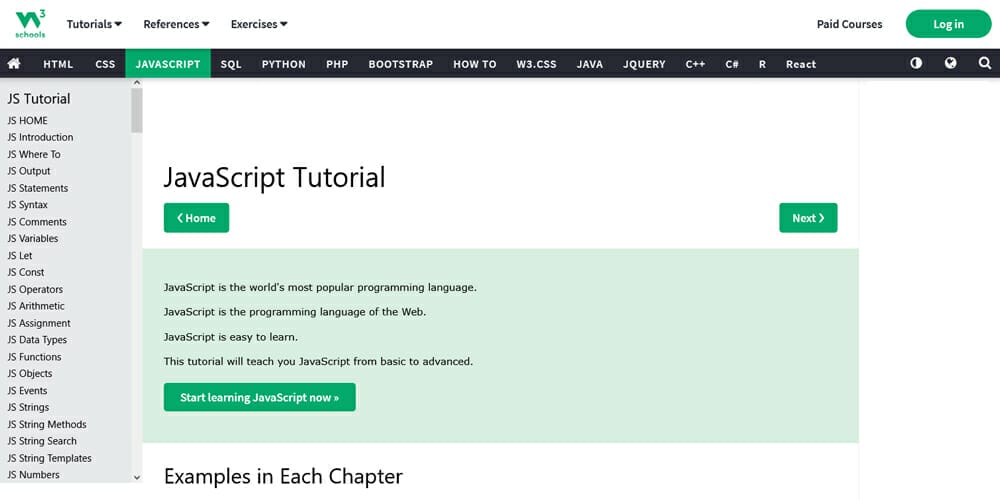Select JS Functions in the sidebar

(x=34, y=357)
